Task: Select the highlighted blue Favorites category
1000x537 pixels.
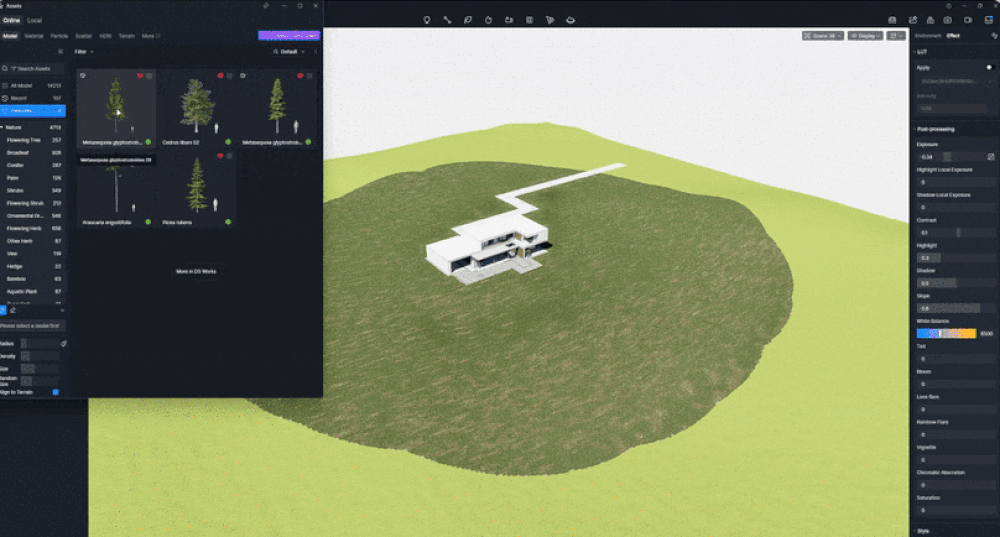Action: pos(33,111)
